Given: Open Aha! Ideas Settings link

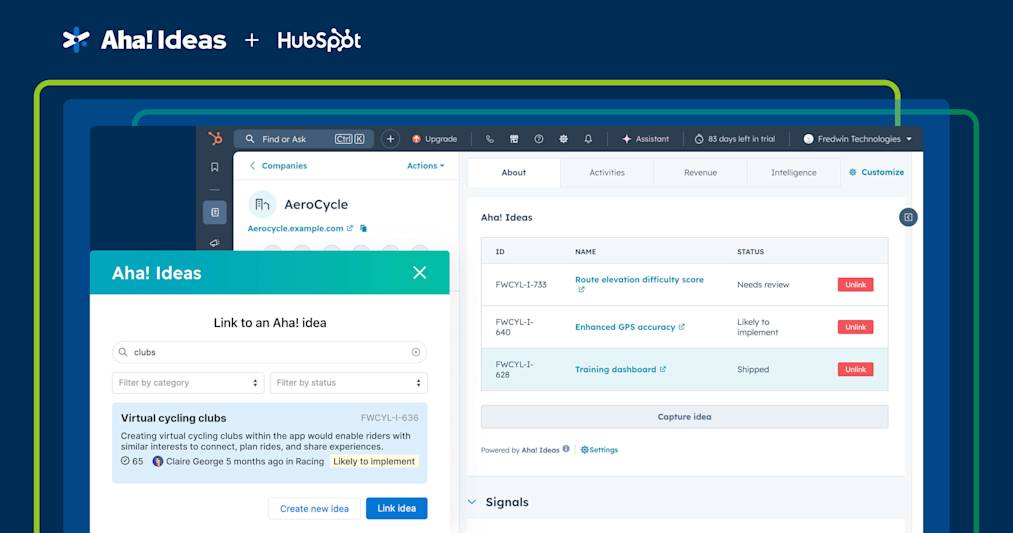Looking at the screenshot, I should pos(599,450).
